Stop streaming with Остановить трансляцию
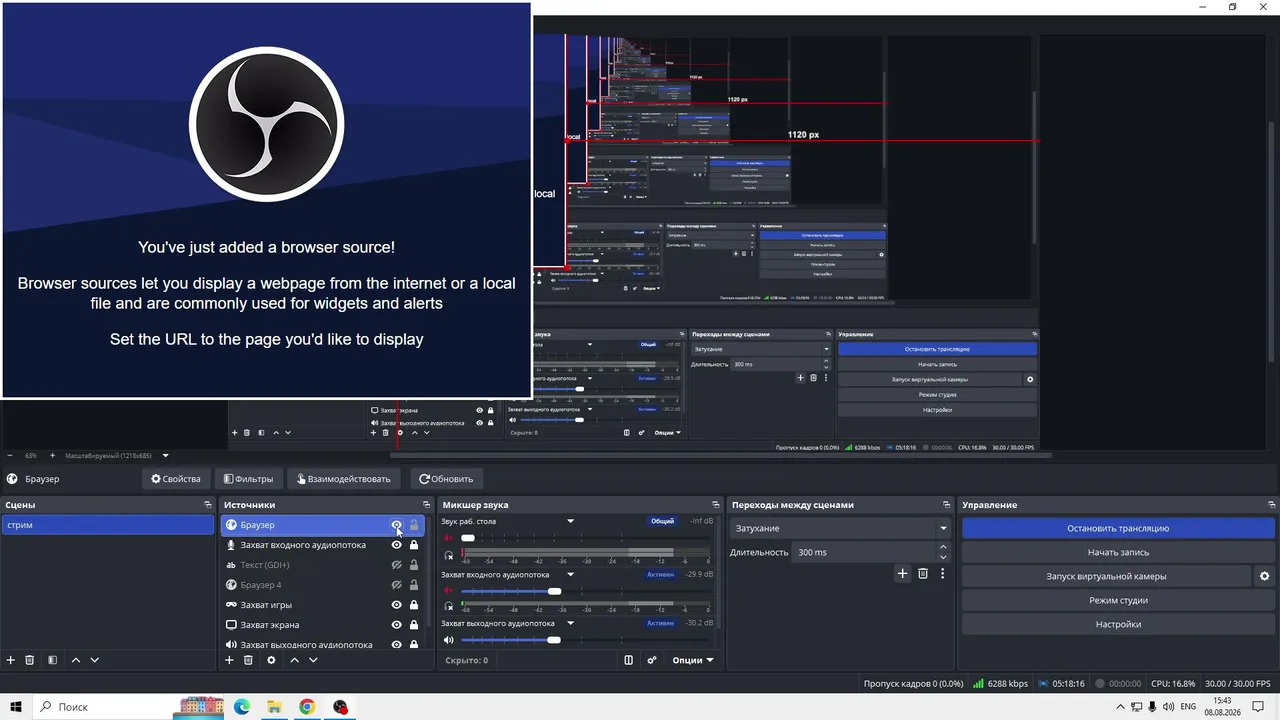The height and width of the screenshot is (720, 1280). pos(1118,528)
